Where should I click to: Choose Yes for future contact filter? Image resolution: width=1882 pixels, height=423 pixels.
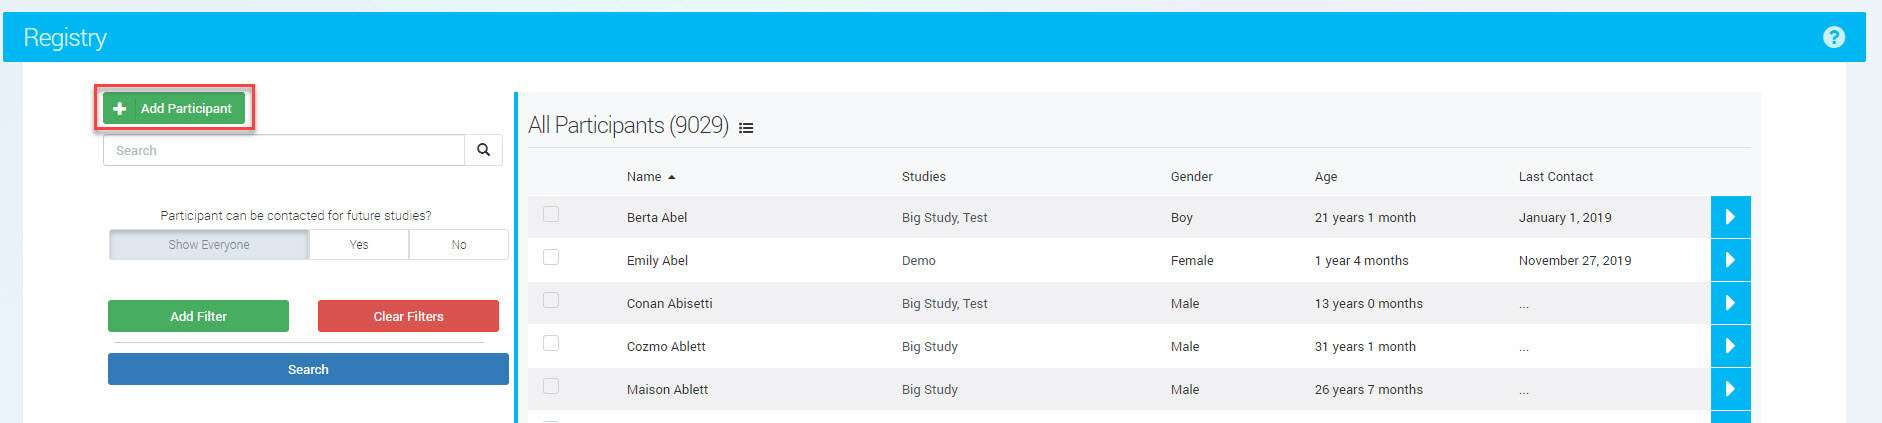click(359, 245)
